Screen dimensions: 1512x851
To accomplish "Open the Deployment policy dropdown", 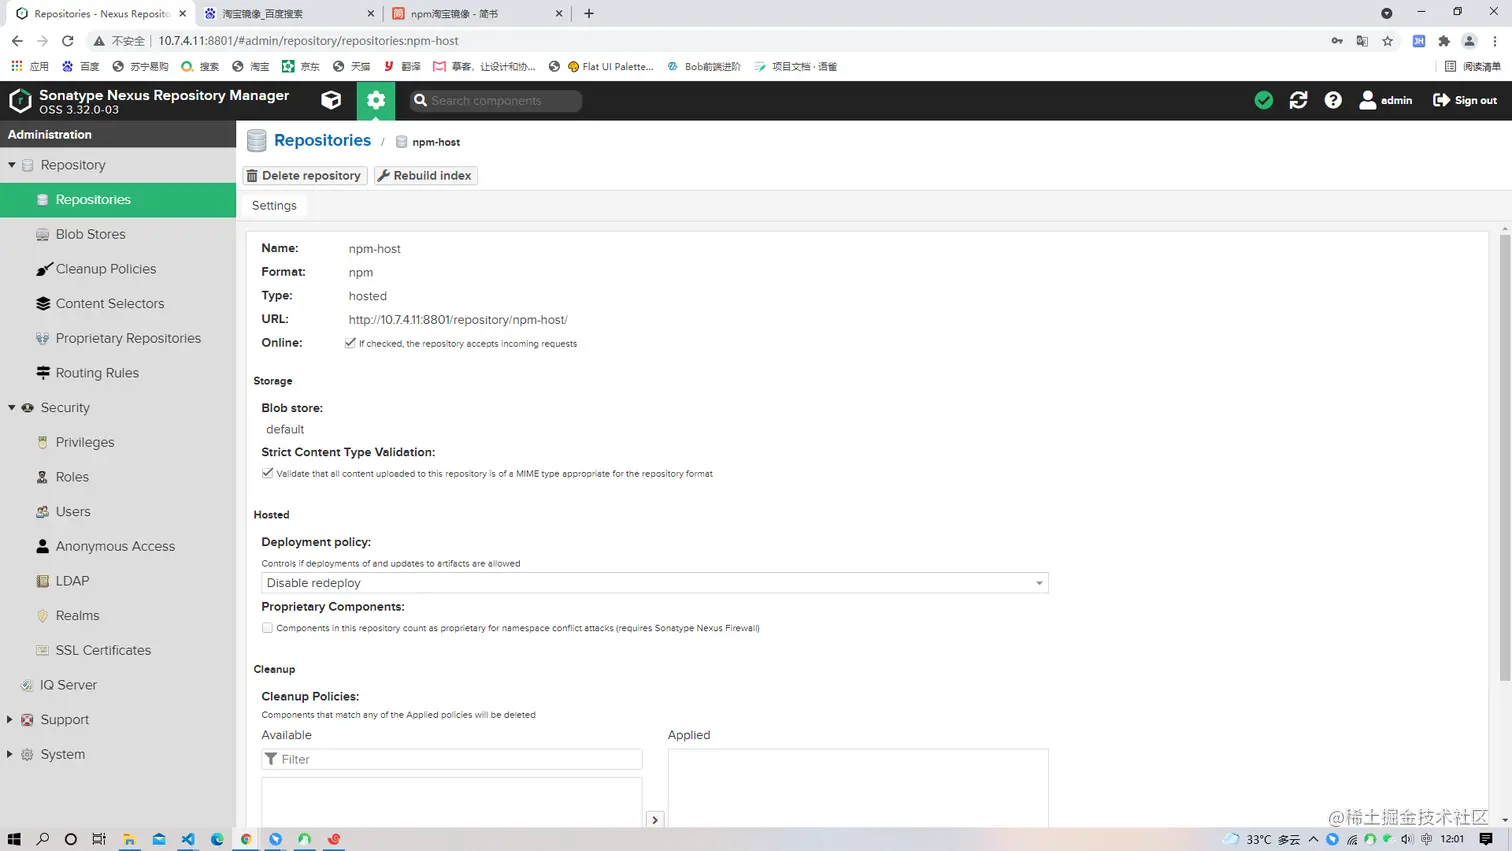I will [x=654, y=583].
